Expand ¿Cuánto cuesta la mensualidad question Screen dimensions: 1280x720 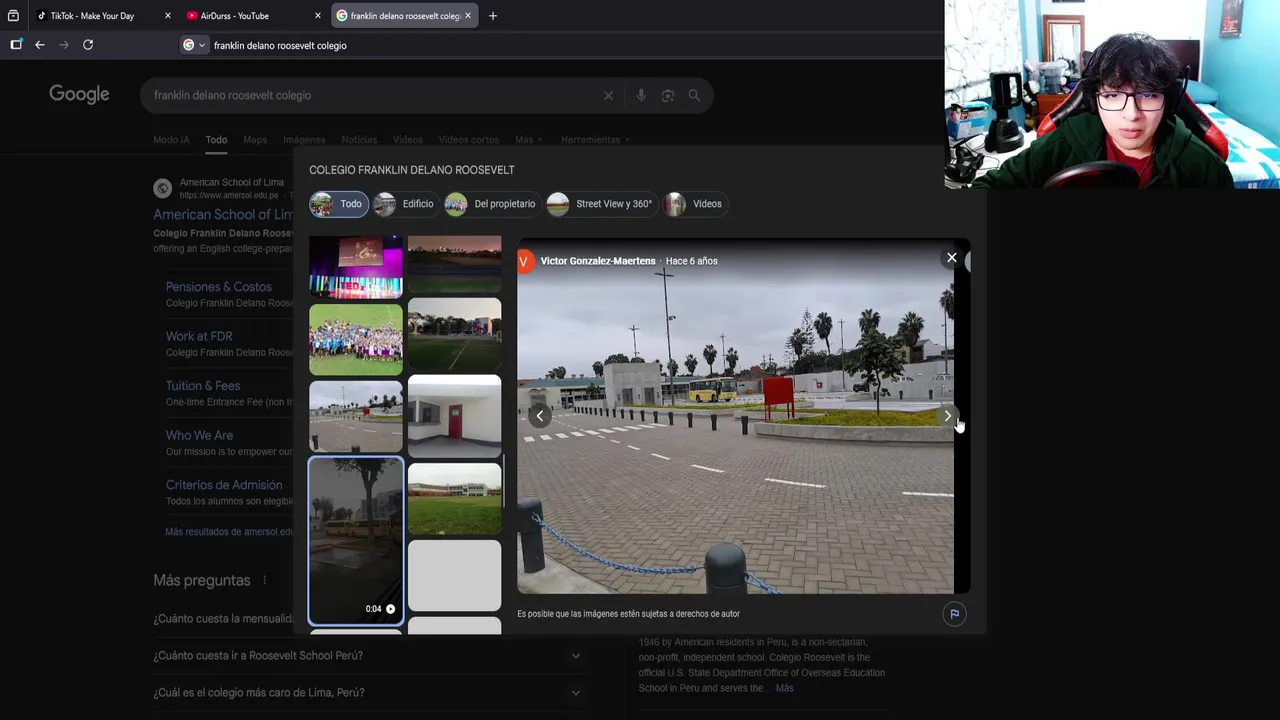(223, 619)
